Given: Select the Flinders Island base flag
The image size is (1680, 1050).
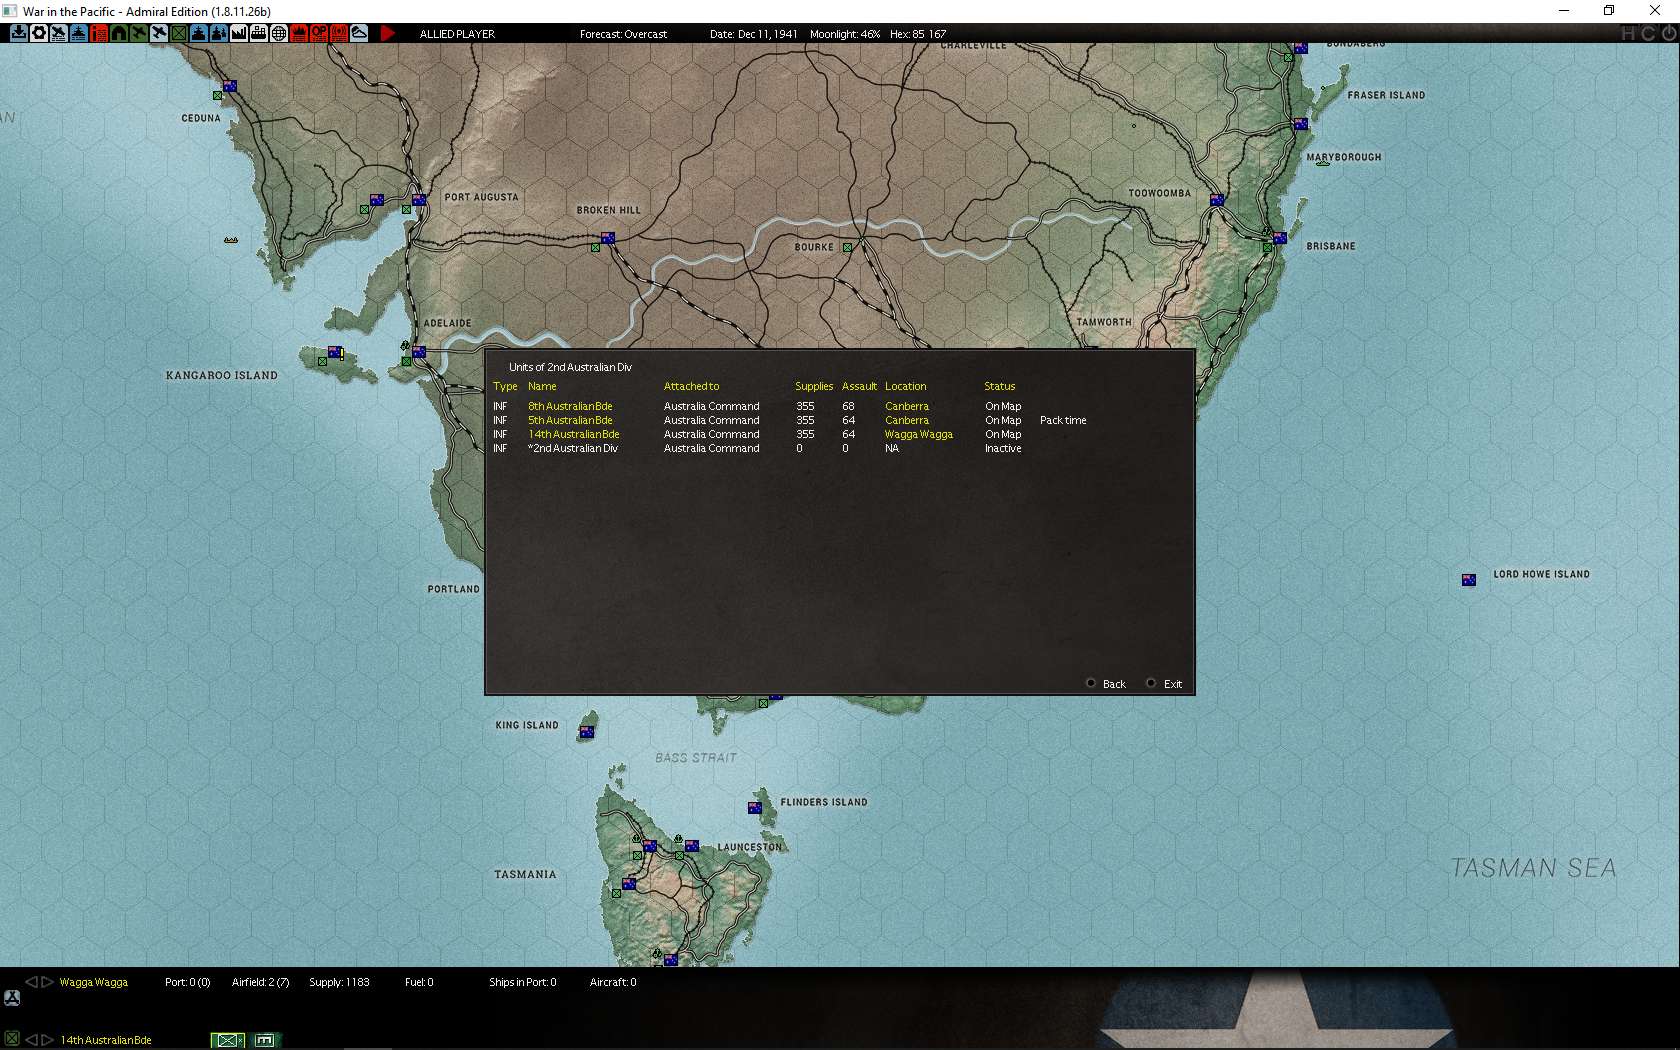Looking at the screenshot, I should pos(755,807).
